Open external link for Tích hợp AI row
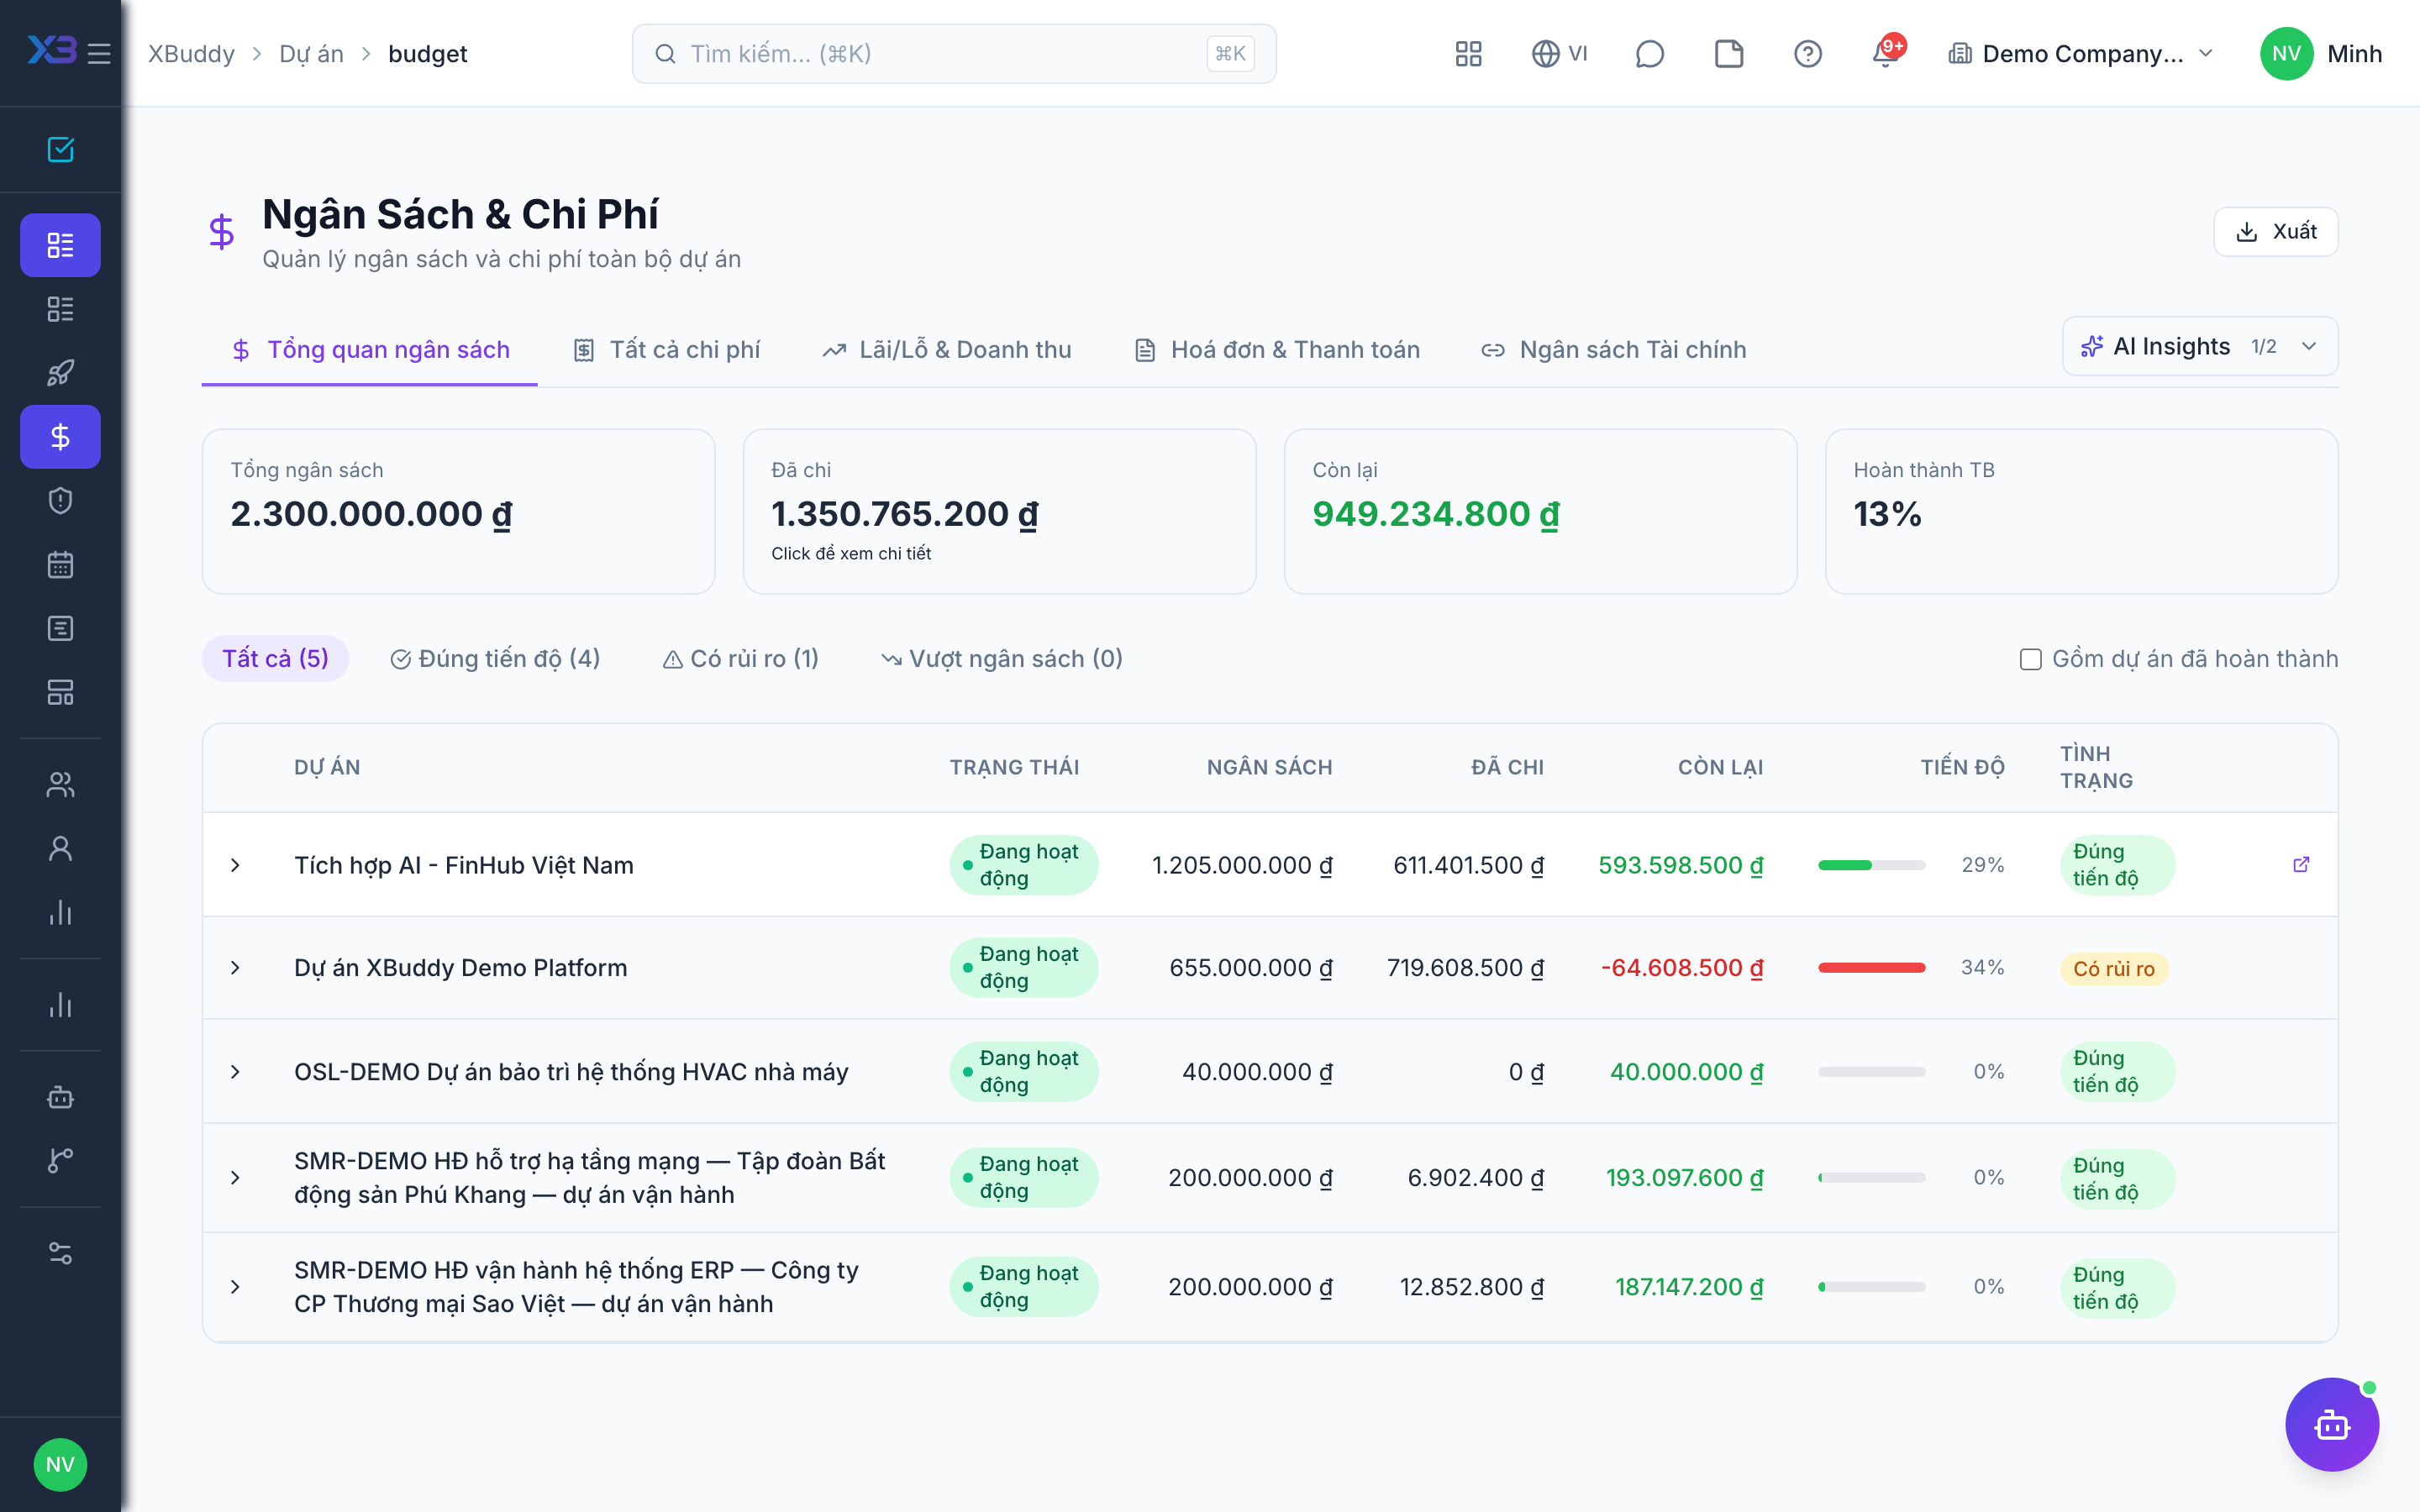Viewport: 2420px width, 1512px height. [2301, 864]
